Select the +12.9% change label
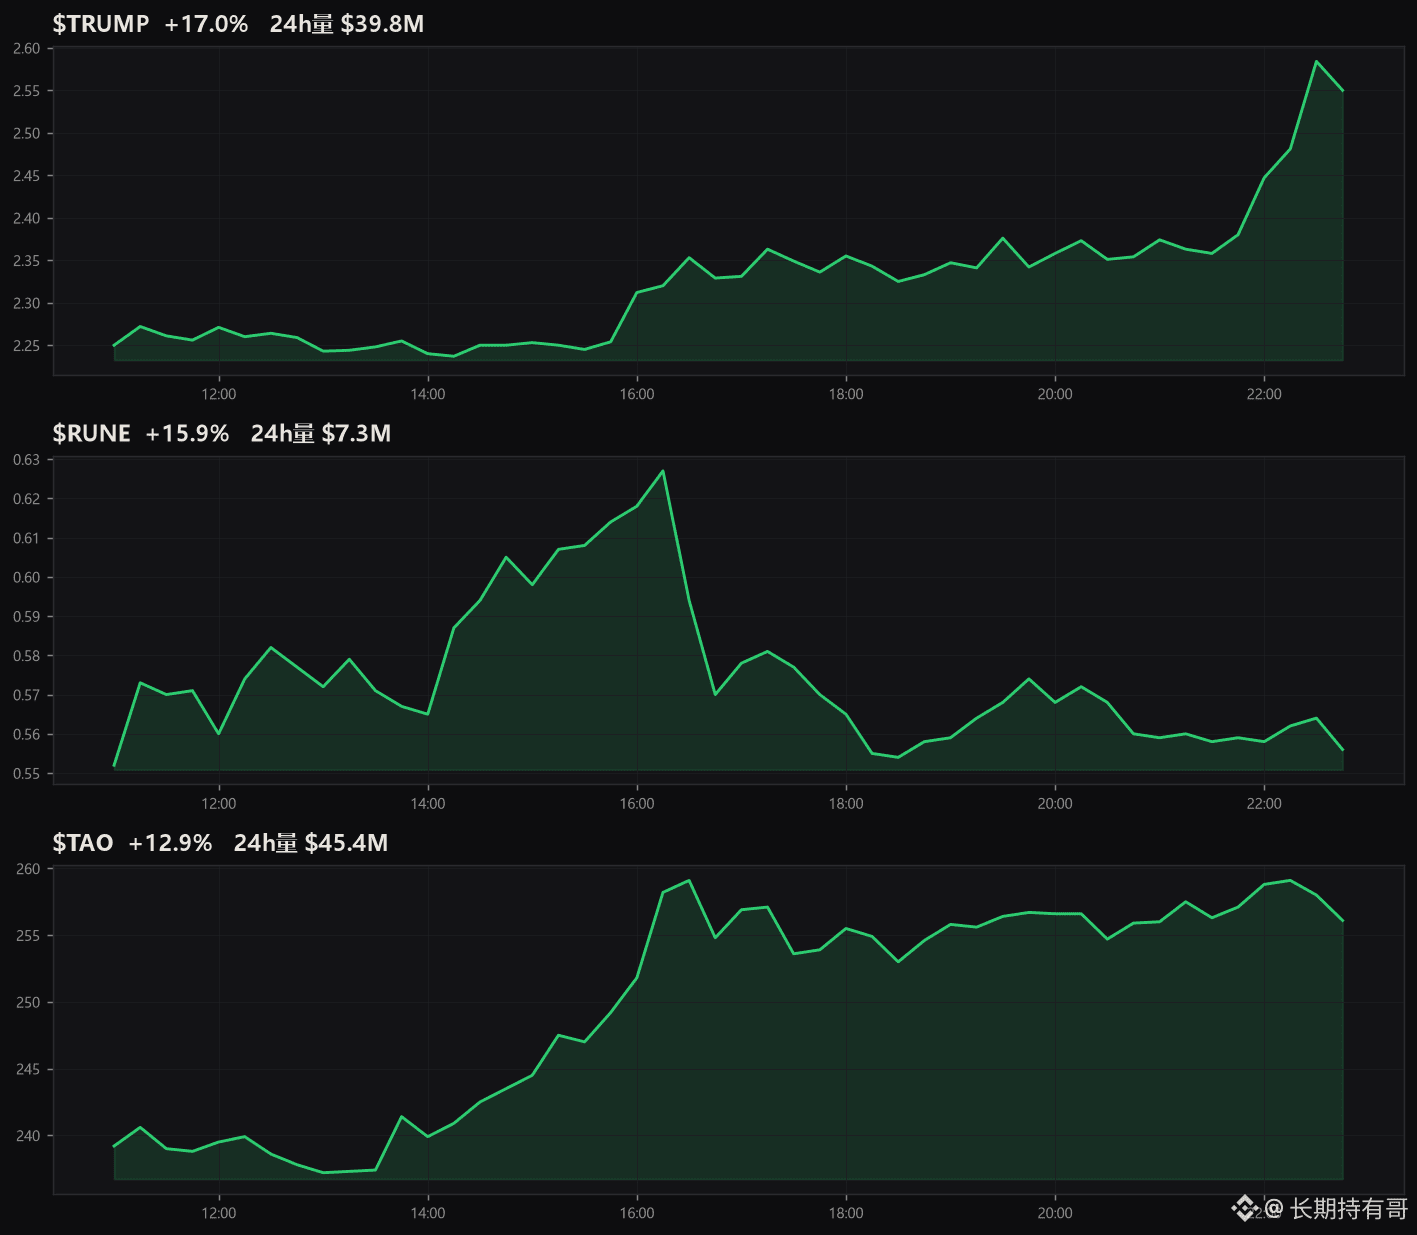 pos(170,843)
